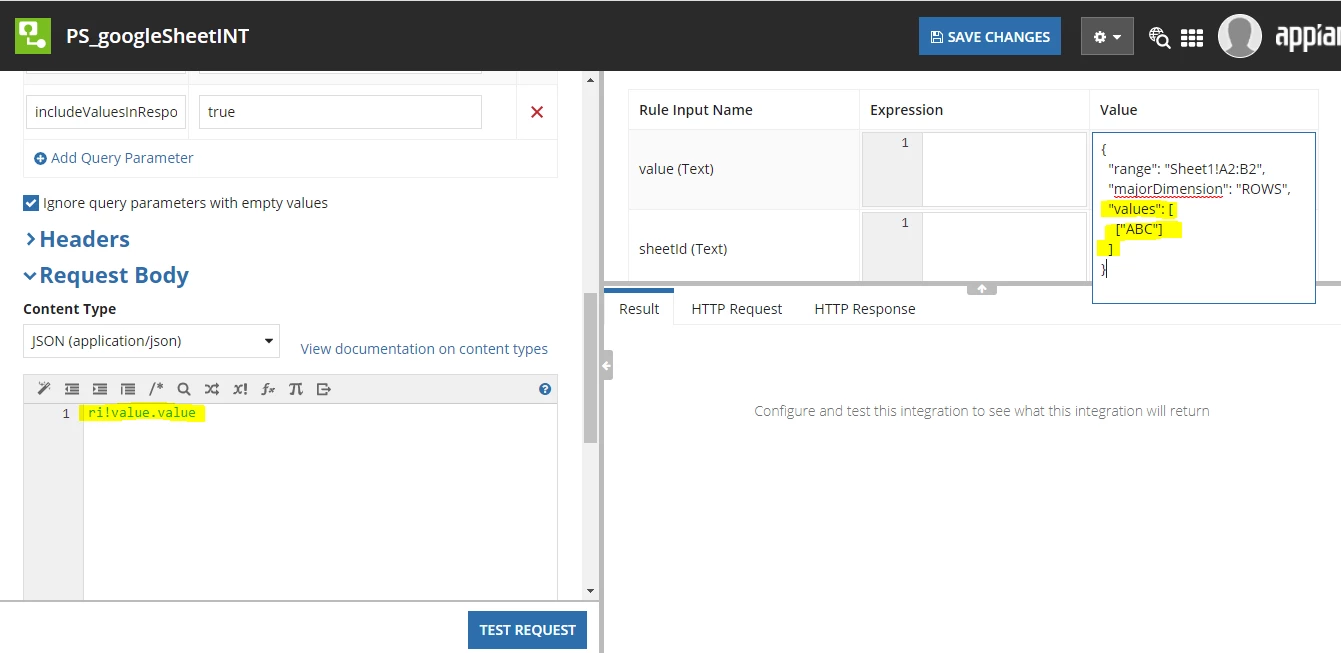Open the gear settings dropdown menu
Image resolution: width=1341 pixels, height=653 pixels.
click(x=1107, y=37)
